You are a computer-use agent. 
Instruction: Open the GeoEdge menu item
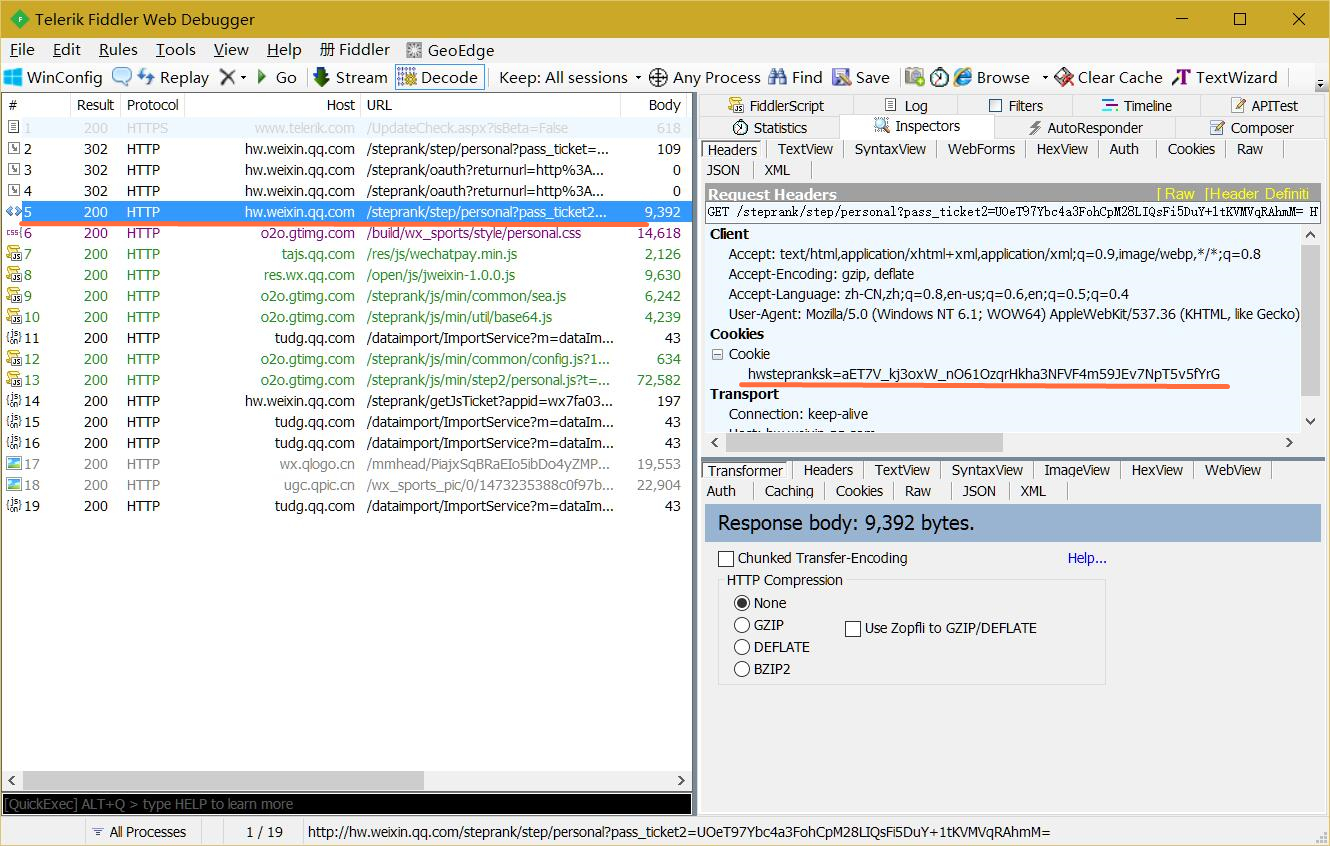tap(450, 50)
